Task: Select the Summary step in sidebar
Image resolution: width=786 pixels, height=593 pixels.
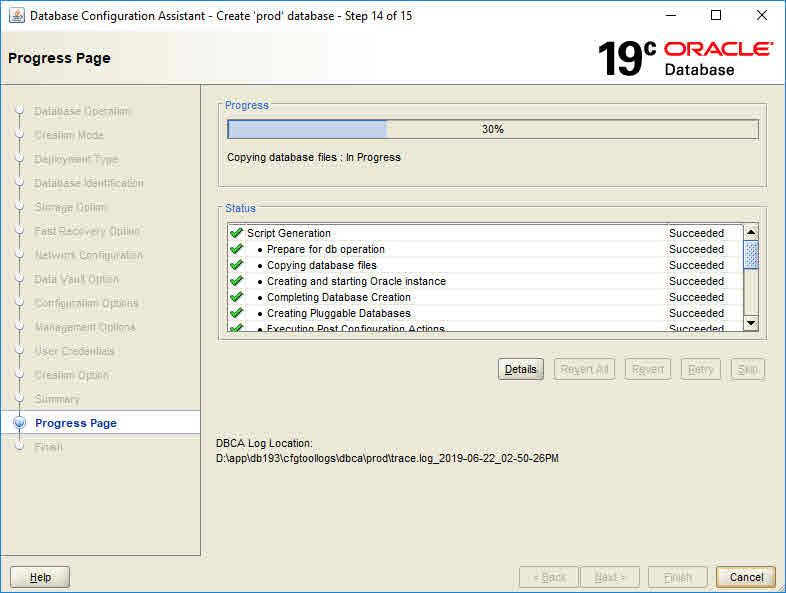Action: coord(57,399)
